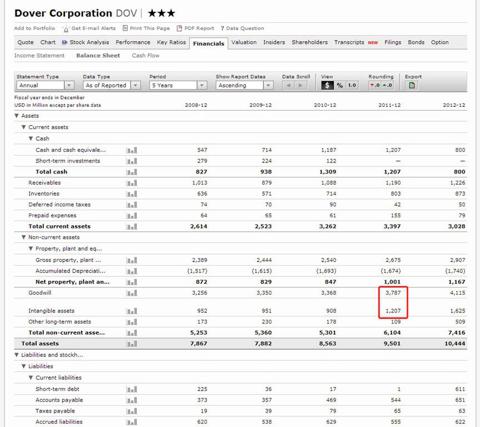Open the Insiders tab
Screen dimensions: 480x427
tap(274, 42)
